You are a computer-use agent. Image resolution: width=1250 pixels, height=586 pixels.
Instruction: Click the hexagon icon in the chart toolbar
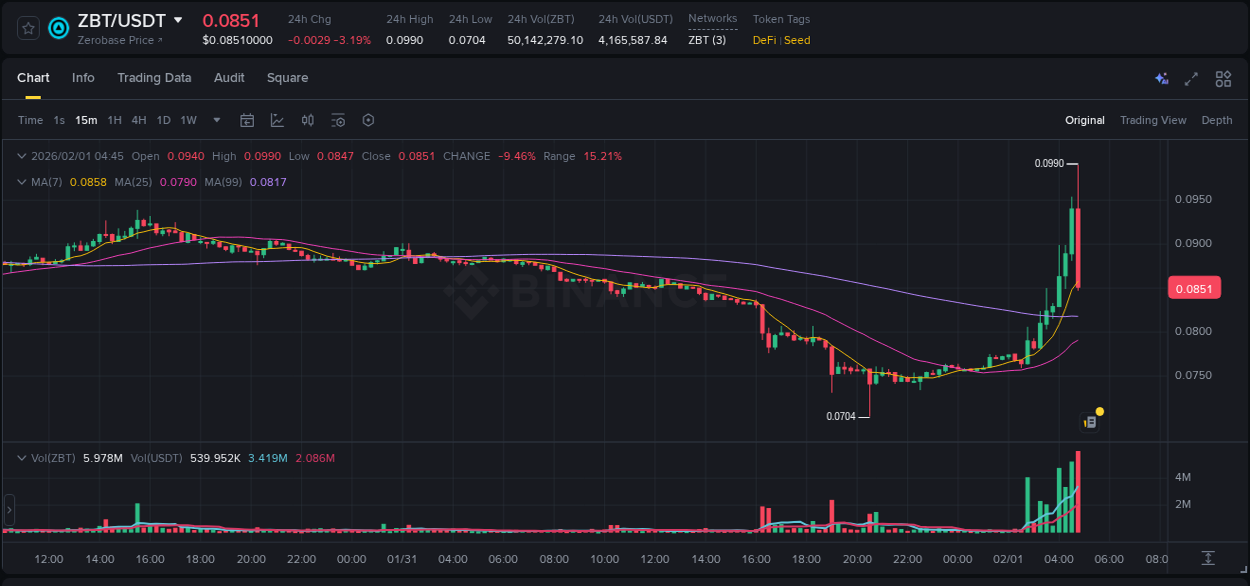point(368,120)
